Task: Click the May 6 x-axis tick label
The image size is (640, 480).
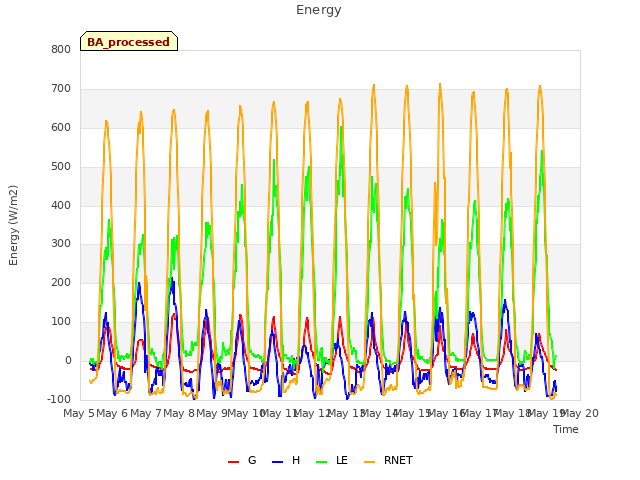Action: (112, 413)
